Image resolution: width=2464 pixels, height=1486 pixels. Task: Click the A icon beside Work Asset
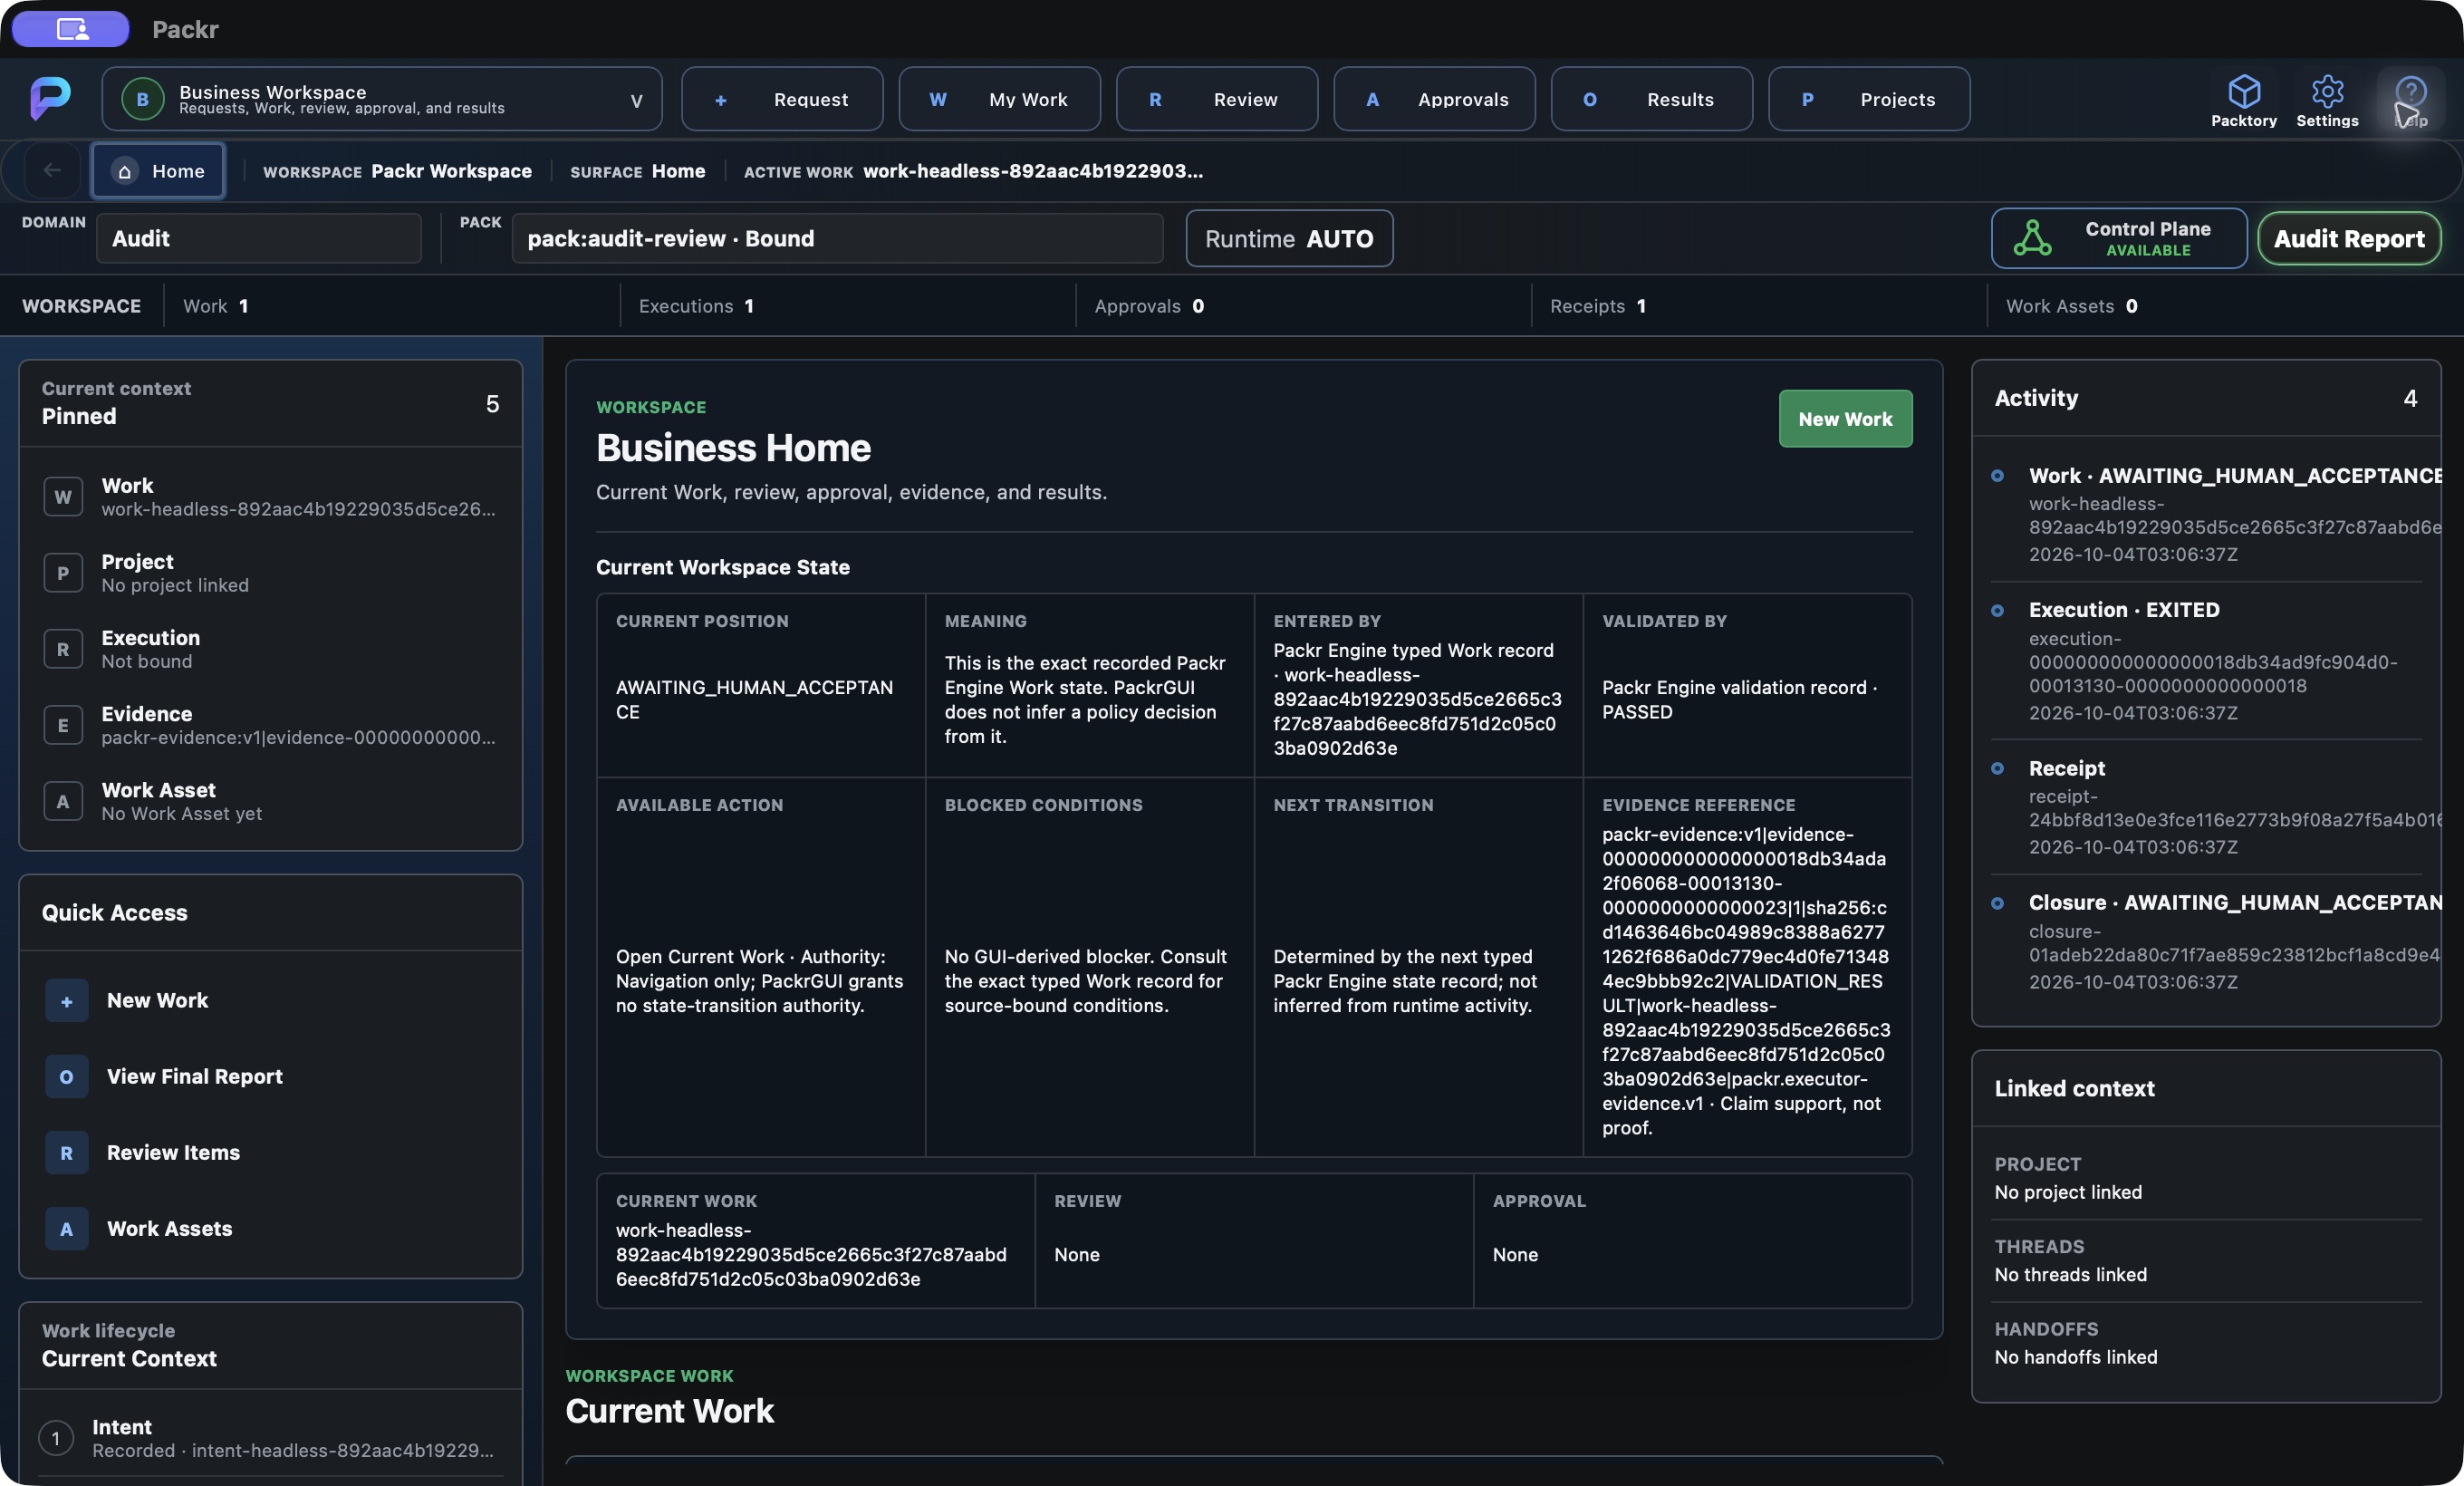pyautogui.click(x=63, y=801)
